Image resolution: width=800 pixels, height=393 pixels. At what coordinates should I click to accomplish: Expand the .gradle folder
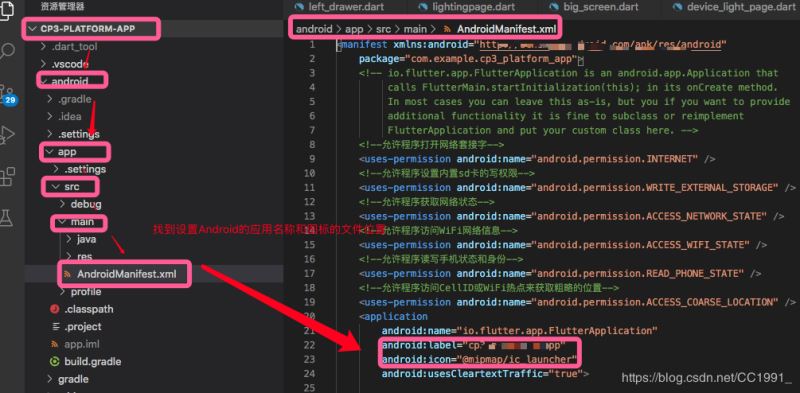[50, 99]
